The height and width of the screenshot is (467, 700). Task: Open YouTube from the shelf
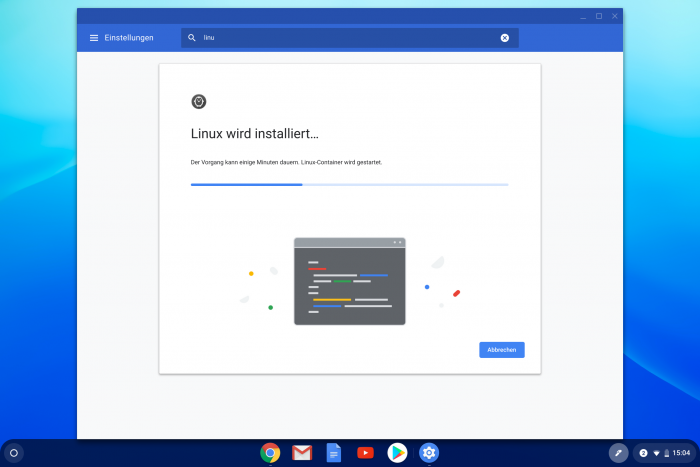(365, 453)
